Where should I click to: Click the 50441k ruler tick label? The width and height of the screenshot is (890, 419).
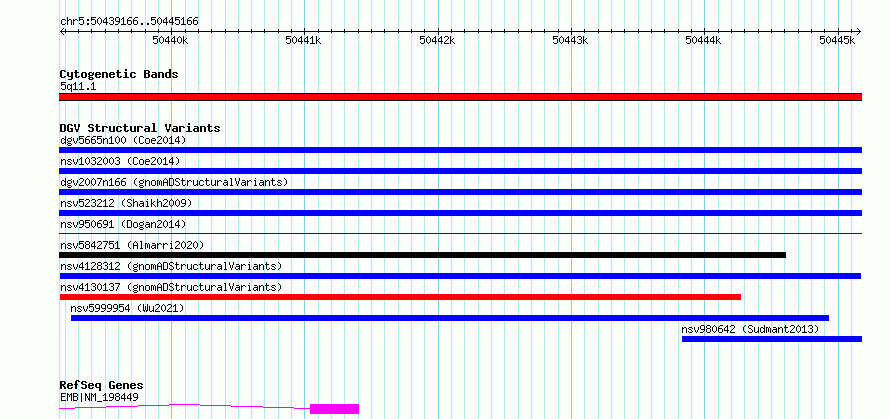click(x=304, y=40)
